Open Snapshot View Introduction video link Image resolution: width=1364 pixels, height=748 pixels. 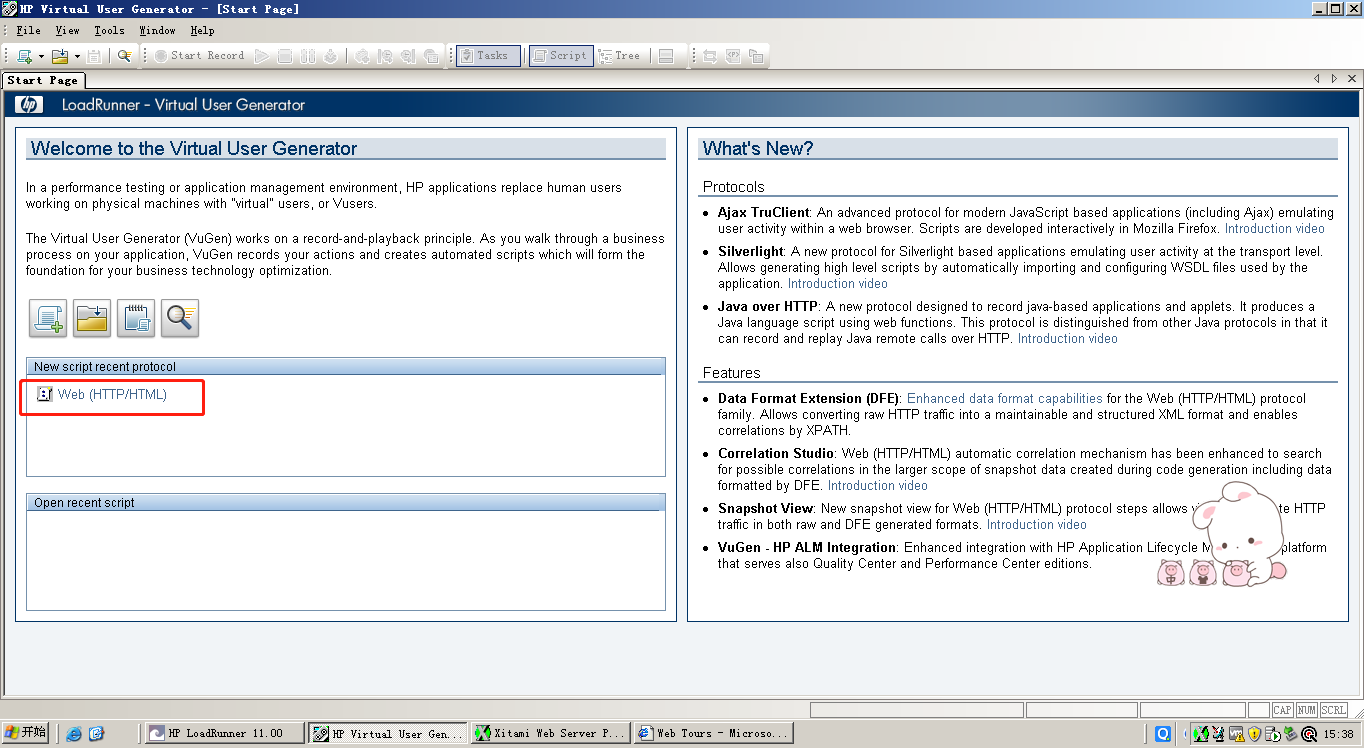tap(1036, 525)
